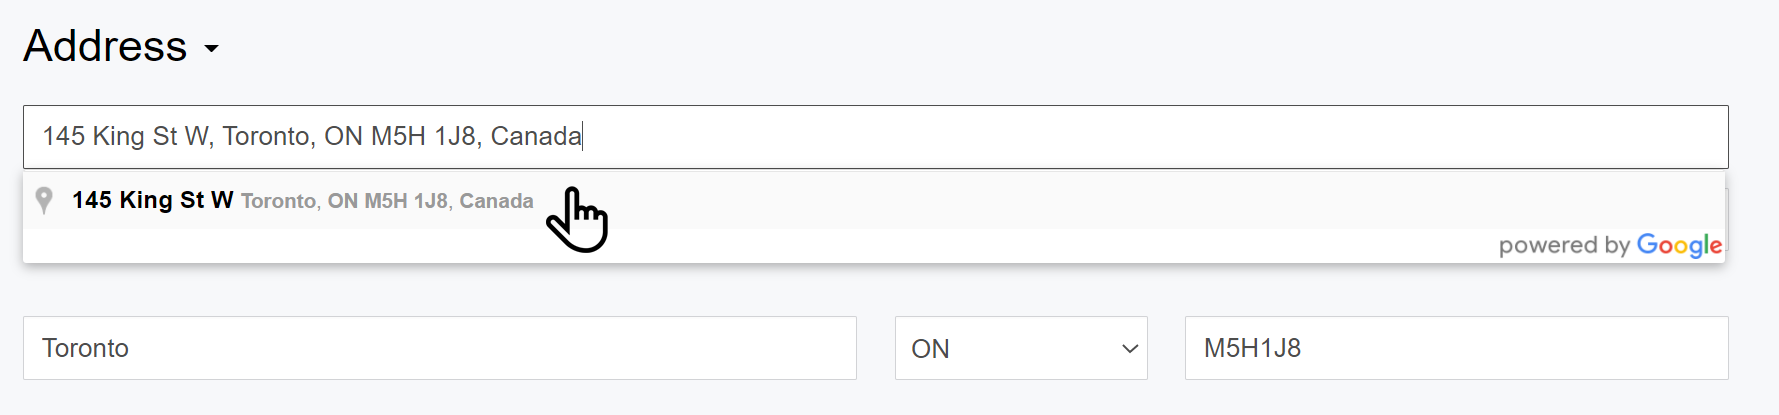Expand the Address section caret arrow
This screenshot has height=415, width=1779.
[x=211, y=48]
